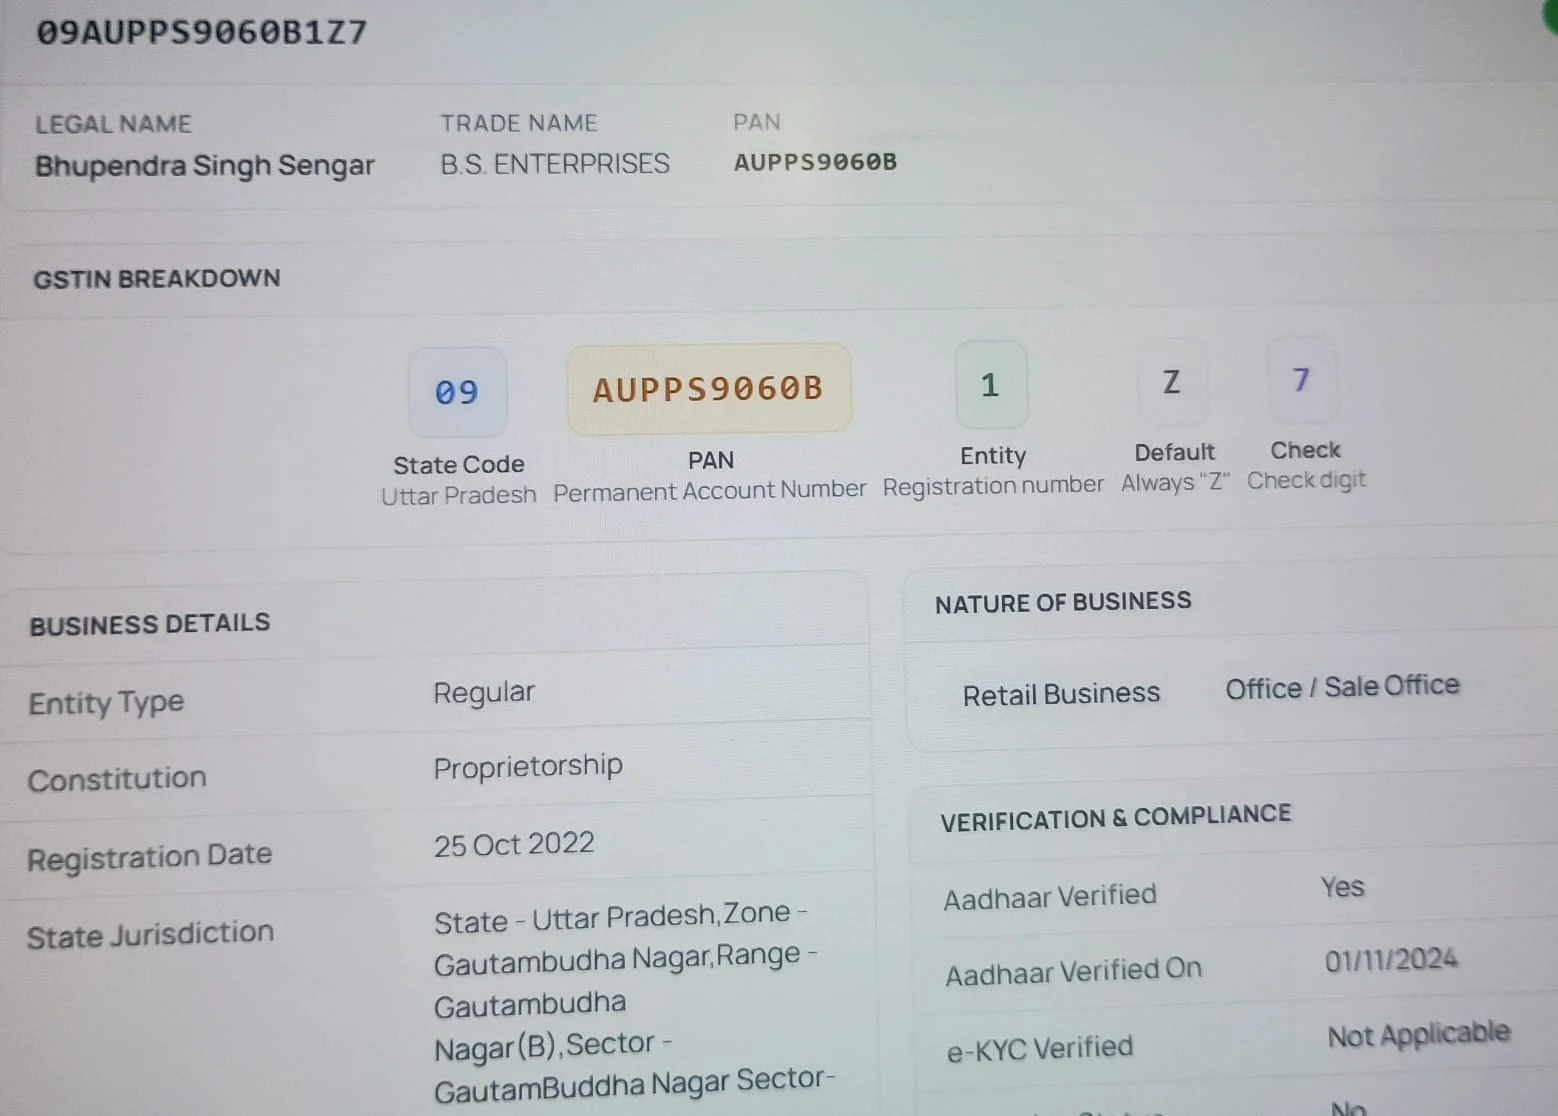Click the entity number 1 chip

click(990, 385)
